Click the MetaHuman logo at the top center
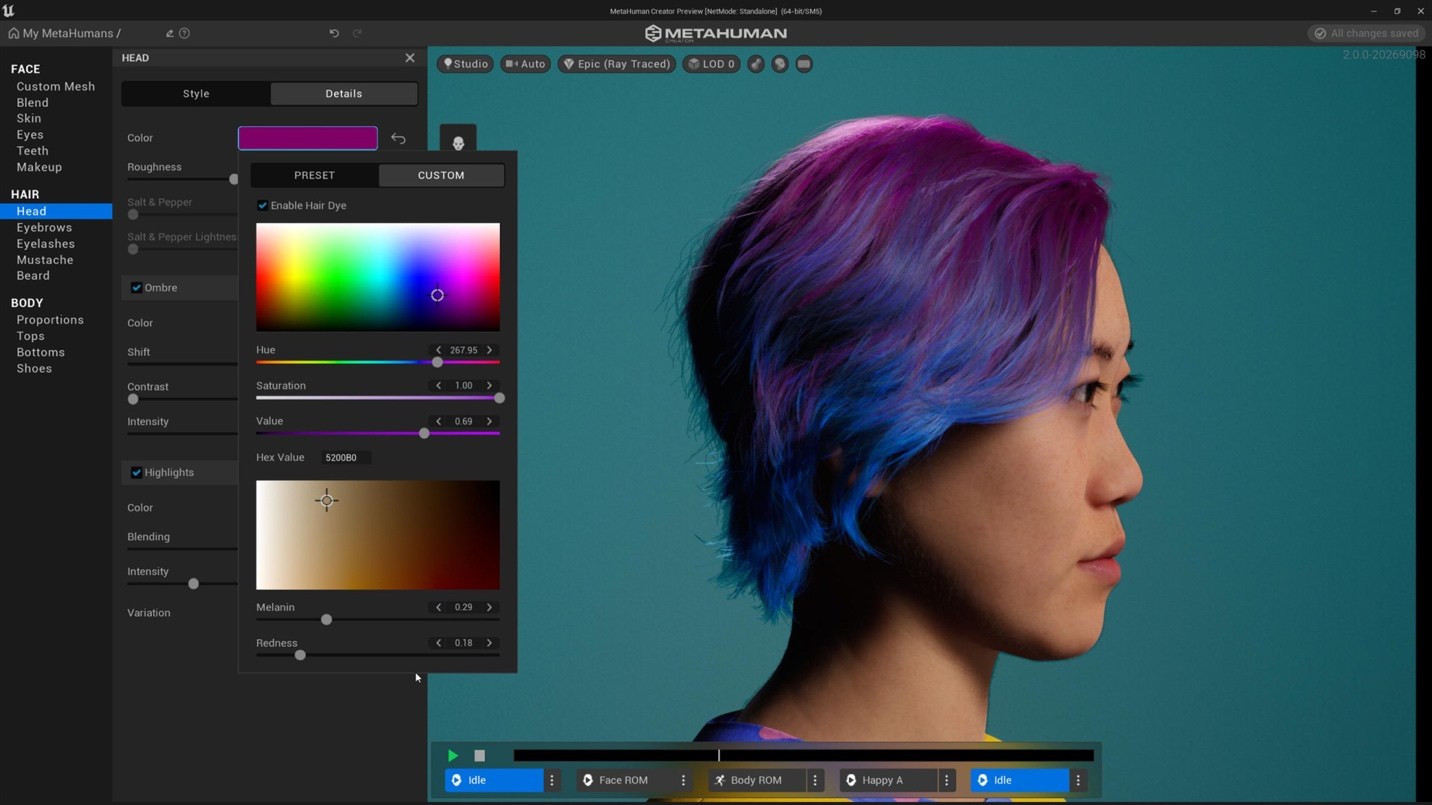The image size is (1432, 805). [x=716, y=32]
